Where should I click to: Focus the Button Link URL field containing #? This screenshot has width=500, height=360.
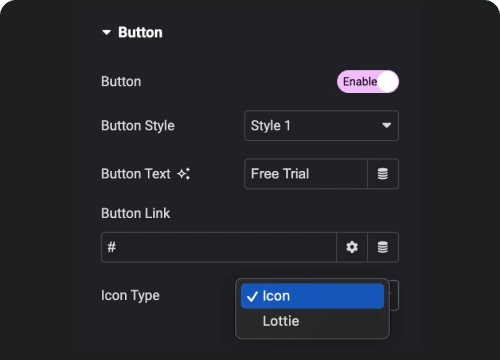pyautogui.click(x=219, y=247)
